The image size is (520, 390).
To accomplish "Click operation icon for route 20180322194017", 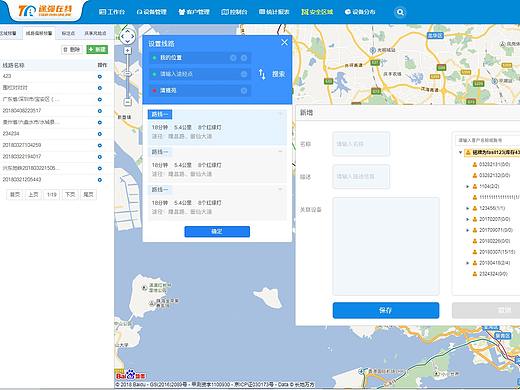I will coord(100,157).
